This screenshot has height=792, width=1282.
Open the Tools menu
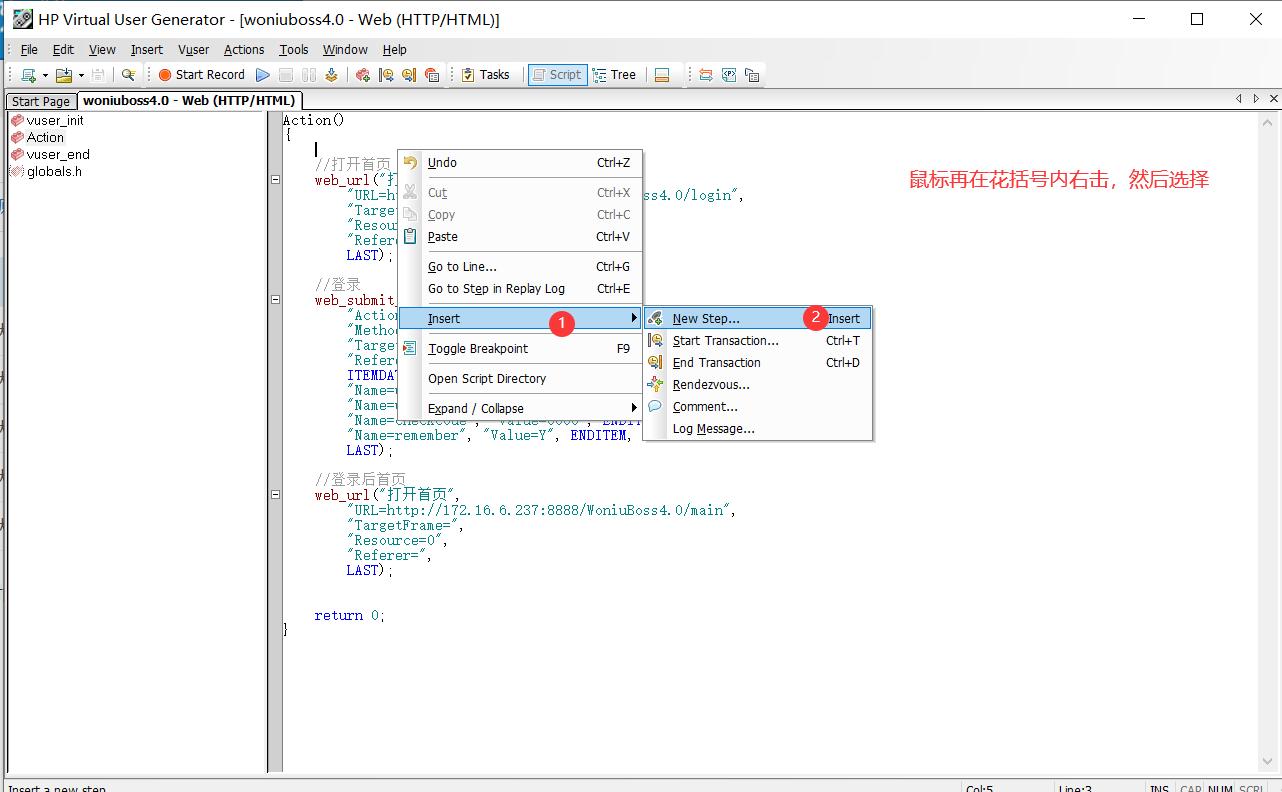tap(294, 49)
